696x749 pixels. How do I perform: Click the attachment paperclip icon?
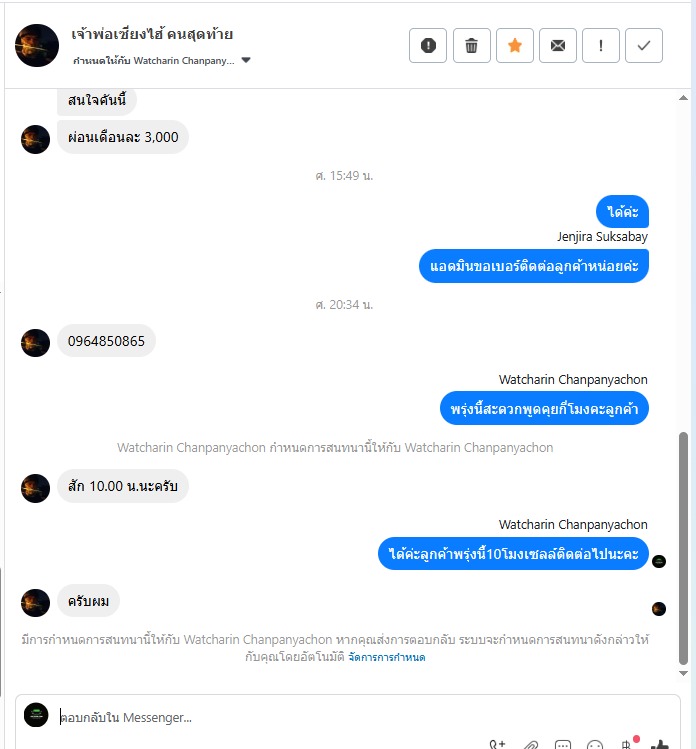click(530, 744)
